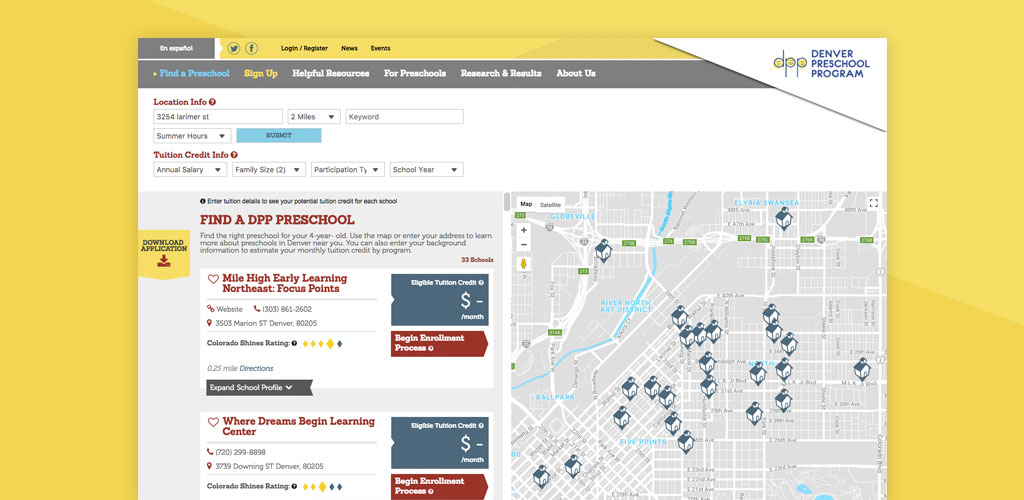The width and height of the screenshot is (1024, 500).
Task: Click the 33 Schools count text
Action: (x=477, y=260)
